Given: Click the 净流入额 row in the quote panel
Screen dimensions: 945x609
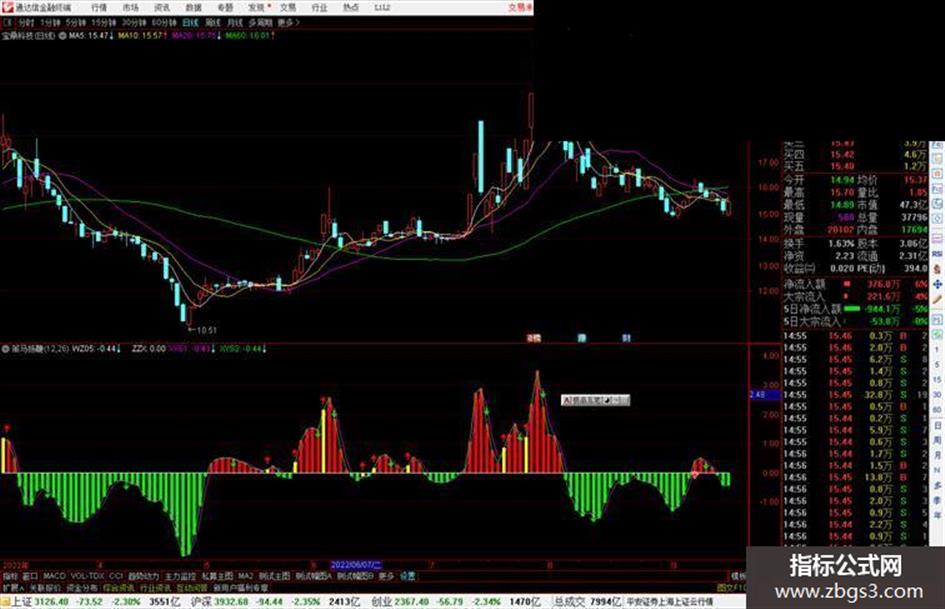Looking at the screenshot, I should click(856, 283).
